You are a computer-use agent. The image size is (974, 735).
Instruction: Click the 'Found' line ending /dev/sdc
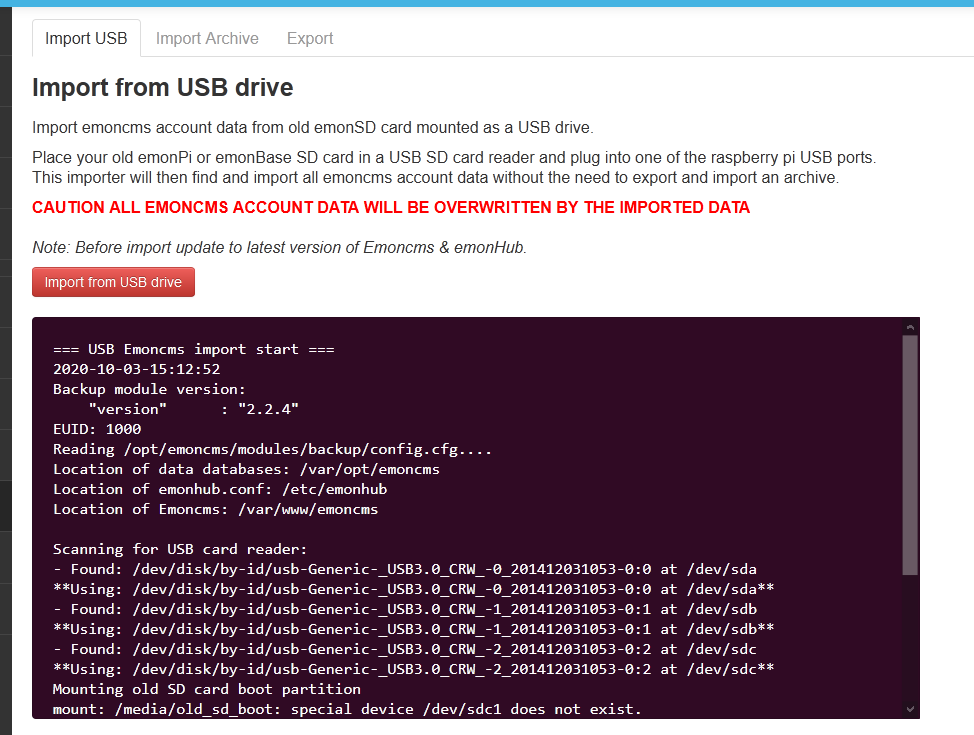405,649
